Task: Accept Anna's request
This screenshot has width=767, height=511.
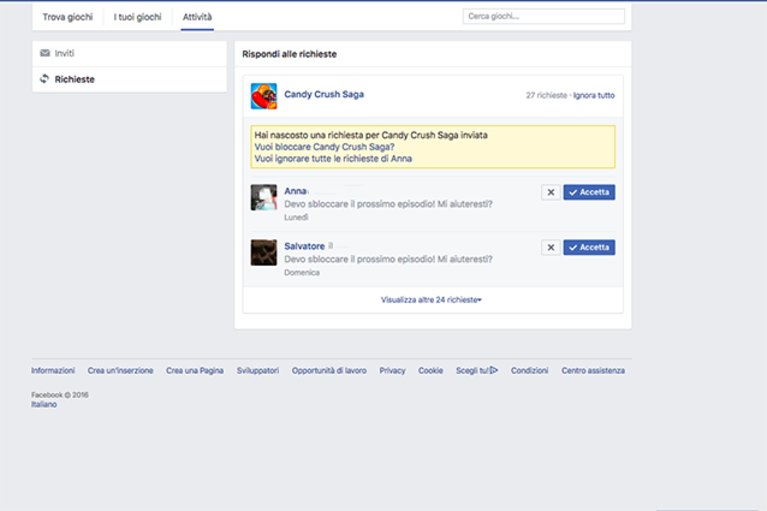Action: point(589,192)
